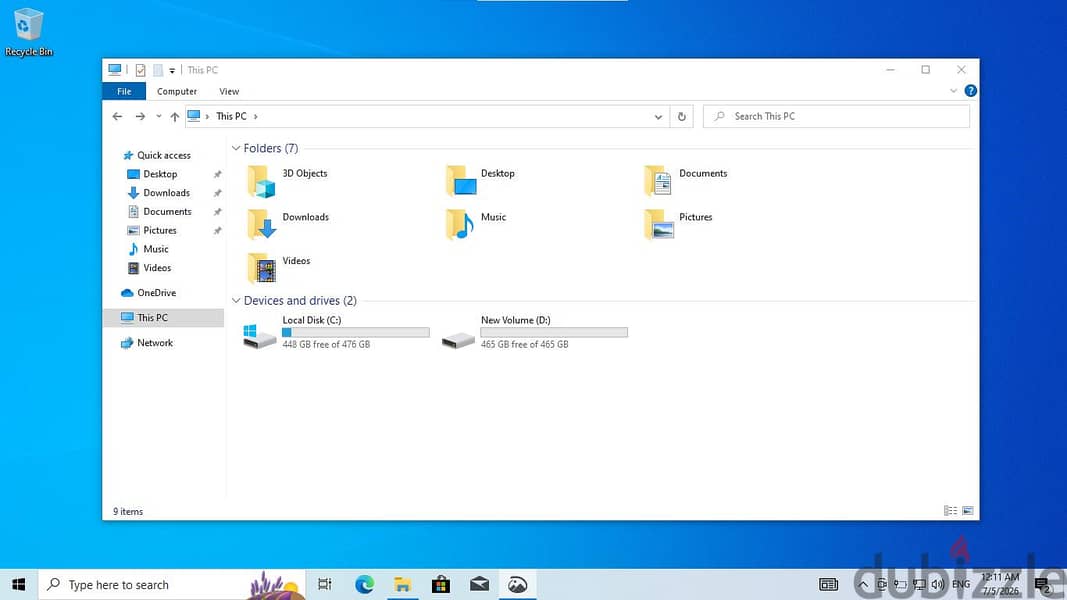Open the Pictures folder in Folders group

(678, 224)
